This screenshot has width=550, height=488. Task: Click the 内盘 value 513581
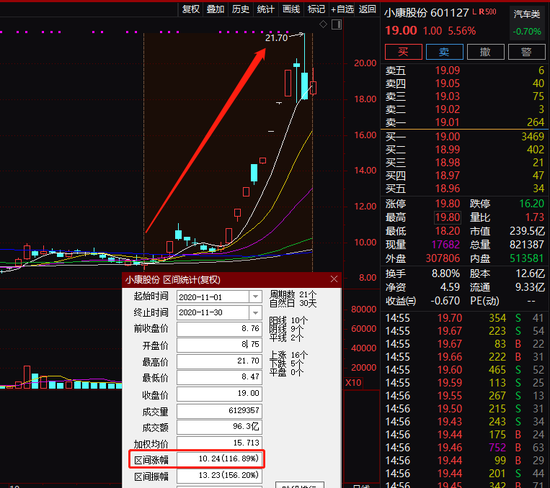[x=527, y=258]
